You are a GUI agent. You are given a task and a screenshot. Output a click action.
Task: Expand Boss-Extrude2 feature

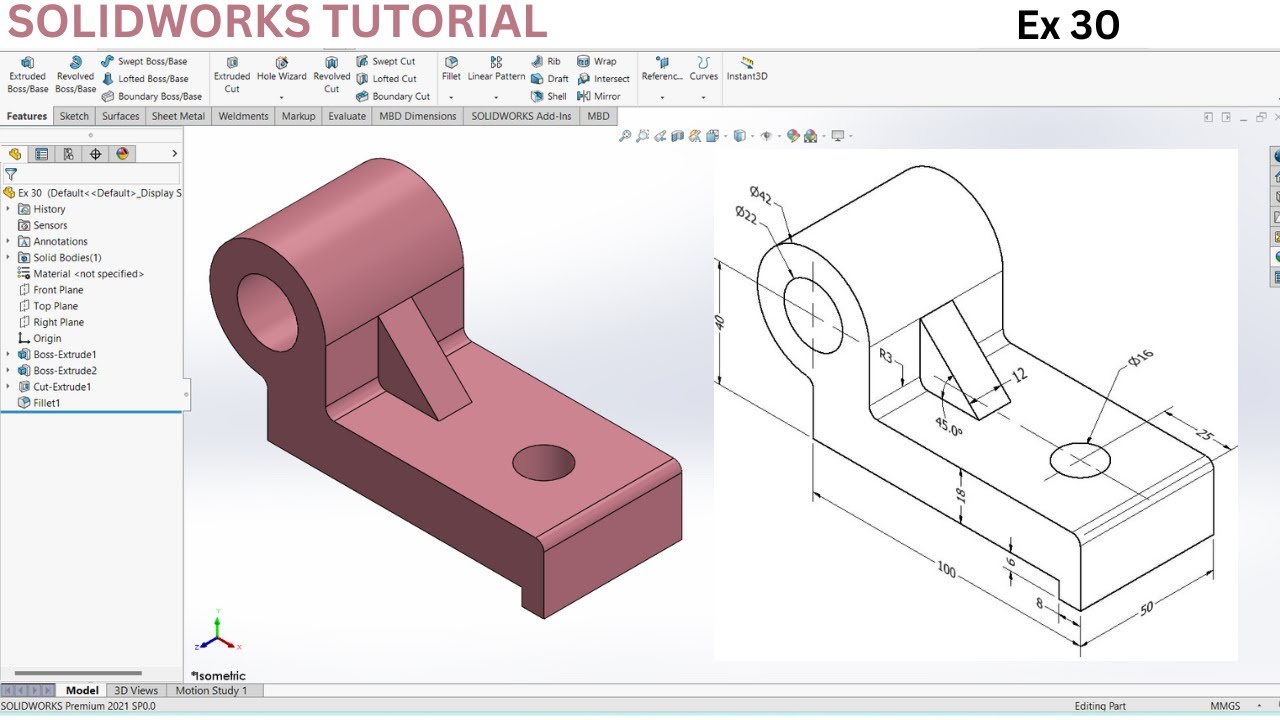coord(9,370)
